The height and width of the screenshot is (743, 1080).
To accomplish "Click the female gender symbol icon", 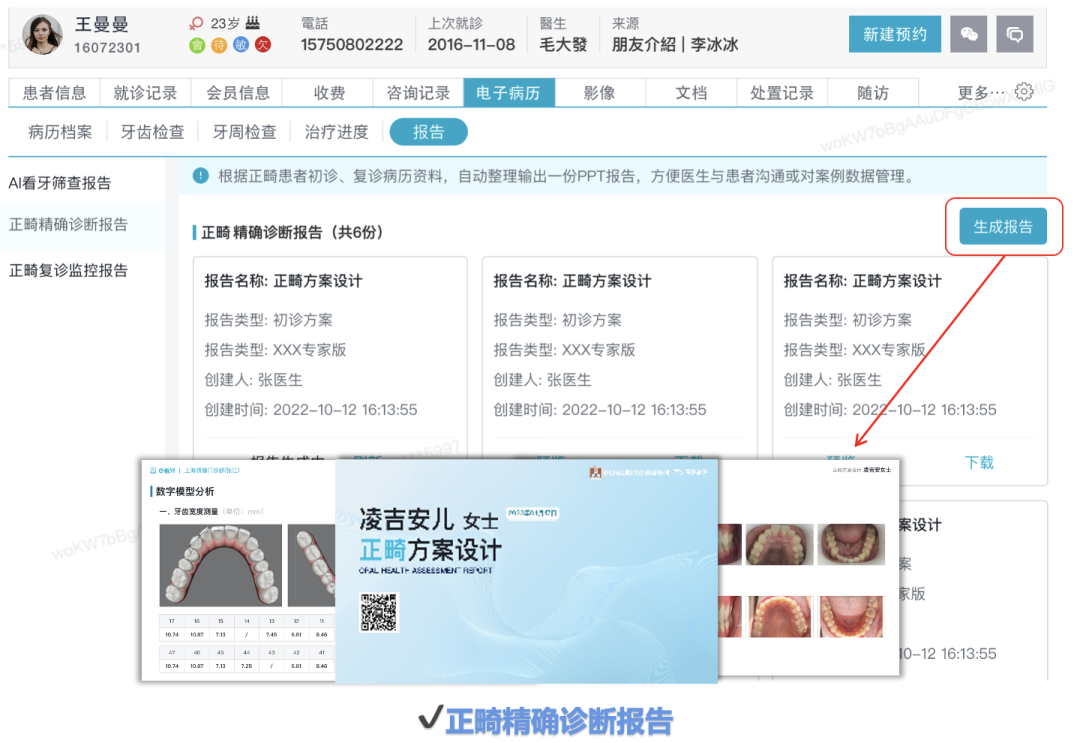I will 196,23.
